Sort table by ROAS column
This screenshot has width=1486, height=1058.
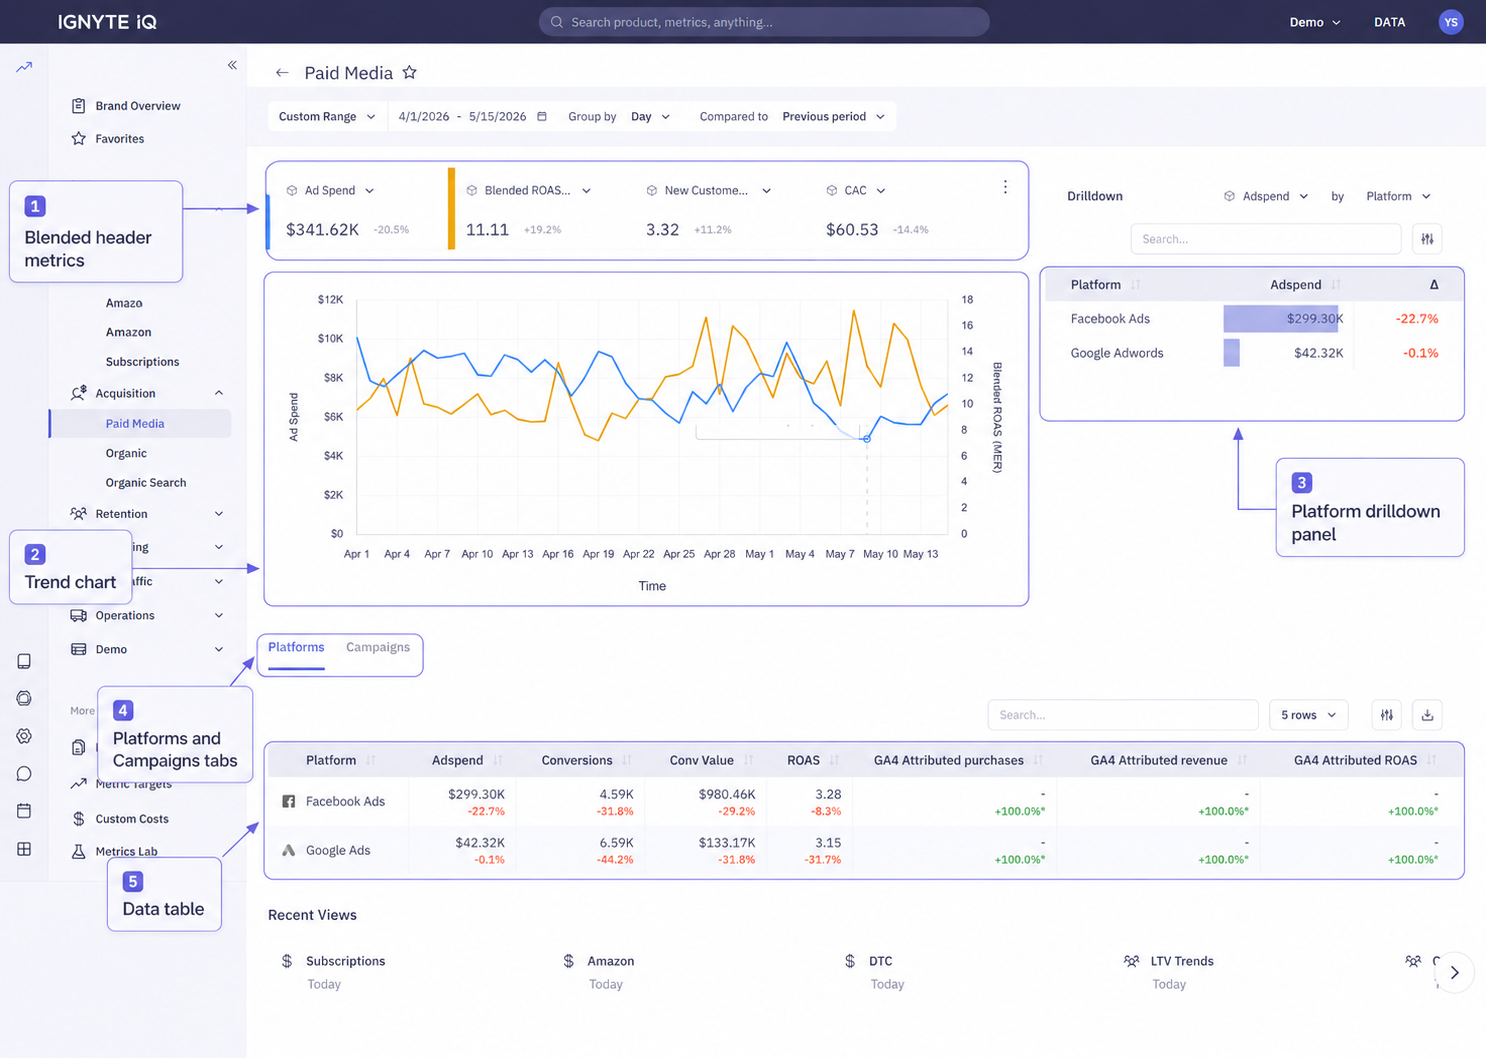834,761
